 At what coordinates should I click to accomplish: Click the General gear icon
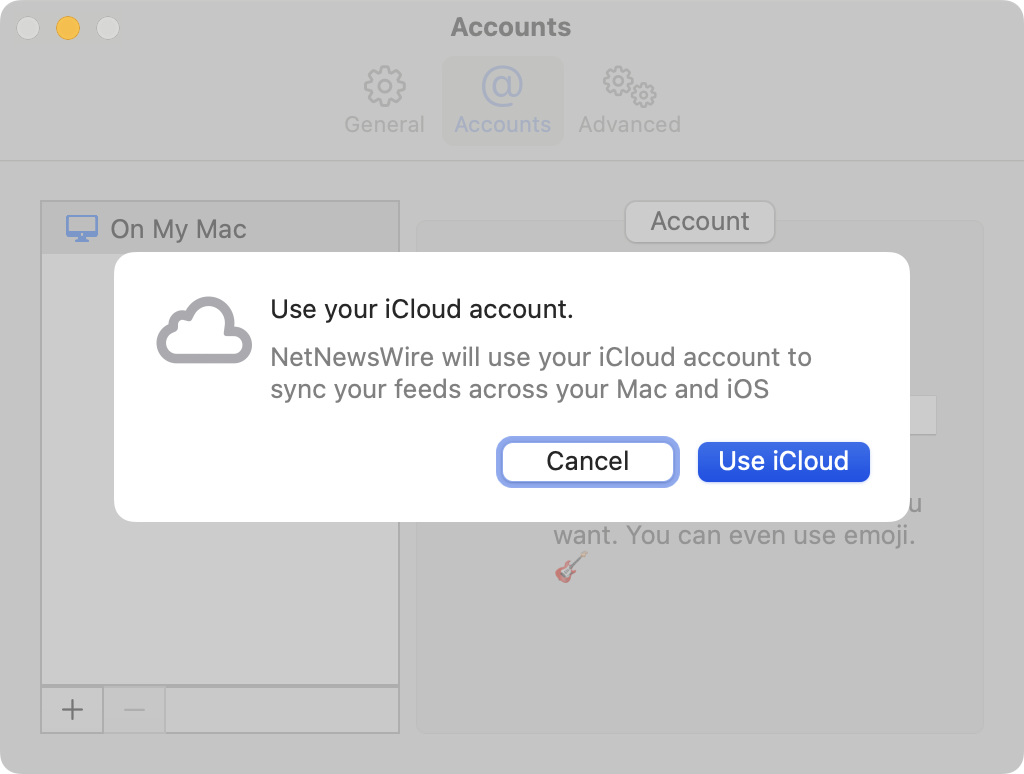tap(384, 87)
